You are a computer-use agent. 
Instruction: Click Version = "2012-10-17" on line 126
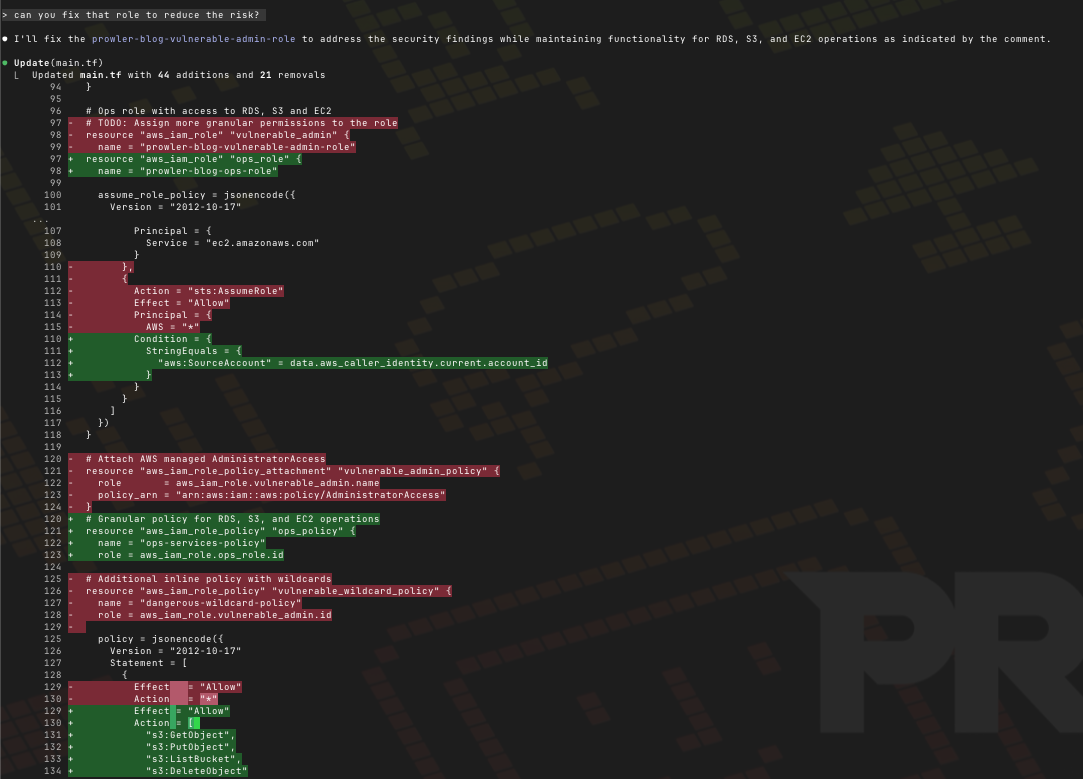click(175, 651)
